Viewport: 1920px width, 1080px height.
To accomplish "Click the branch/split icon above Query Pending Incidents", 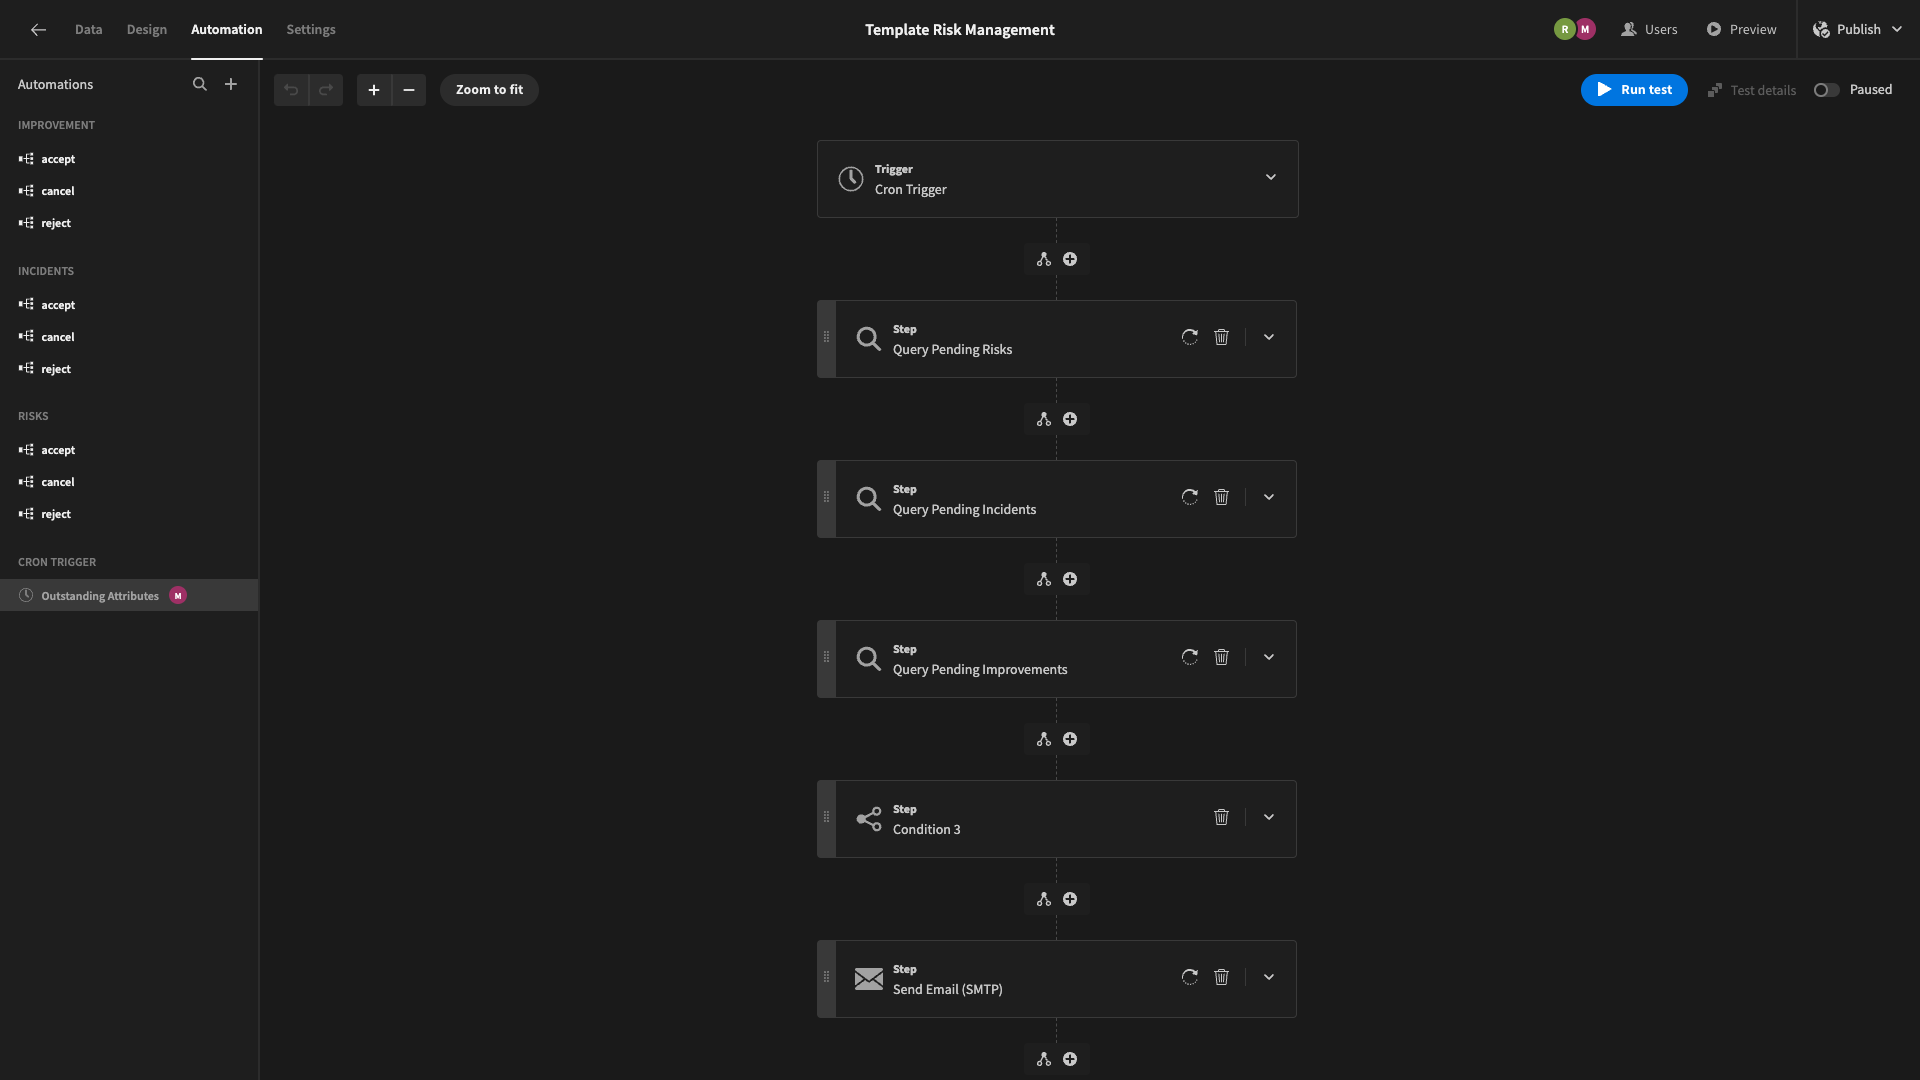I will (x=1042, y=419).
